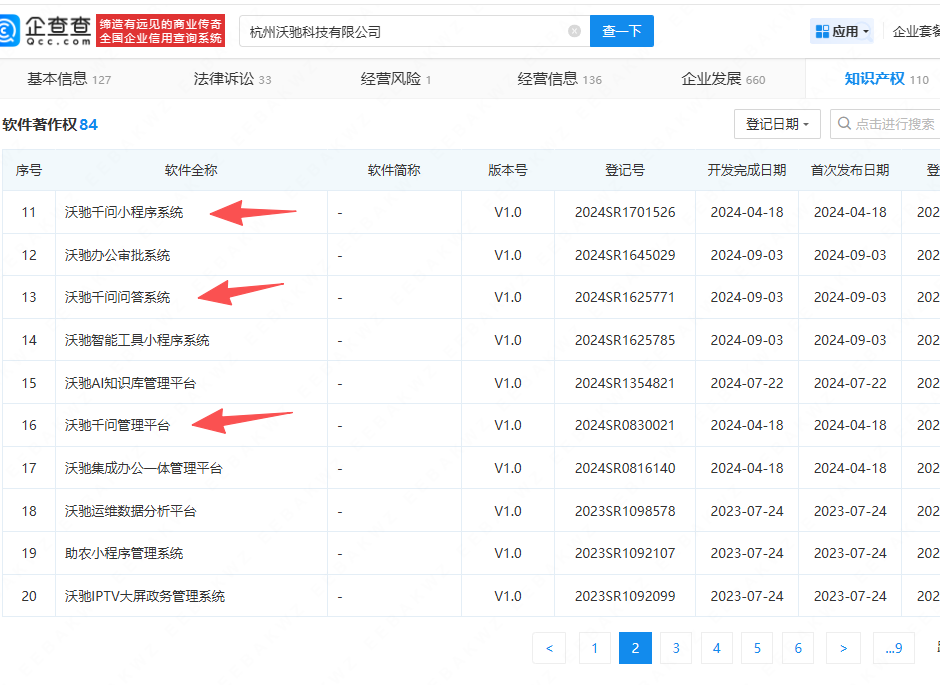Click the magnifier icon in 点击进行搜索
940x685 pixels.
[844, 123]
